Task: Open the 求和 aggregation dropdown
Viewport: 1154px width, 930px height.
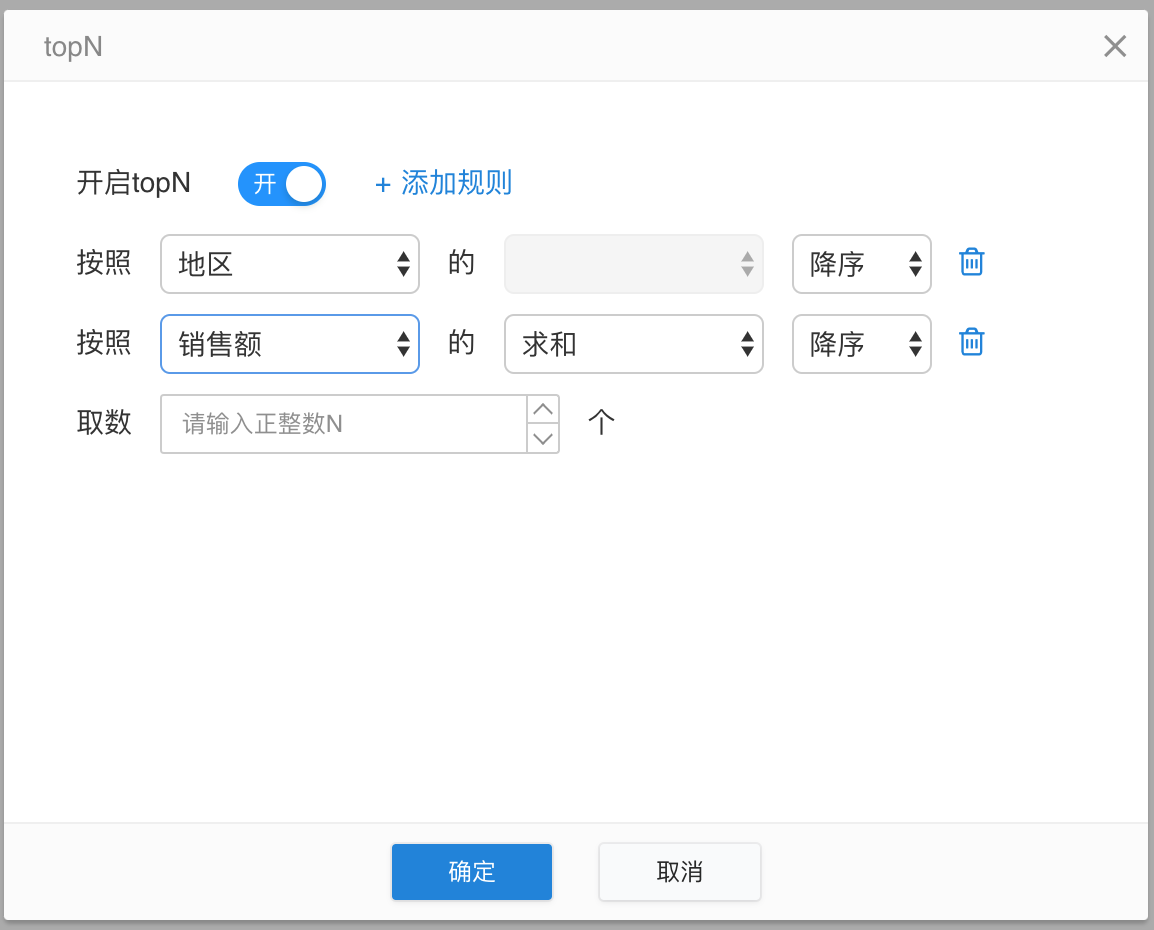Action: [x=634, y=344]
